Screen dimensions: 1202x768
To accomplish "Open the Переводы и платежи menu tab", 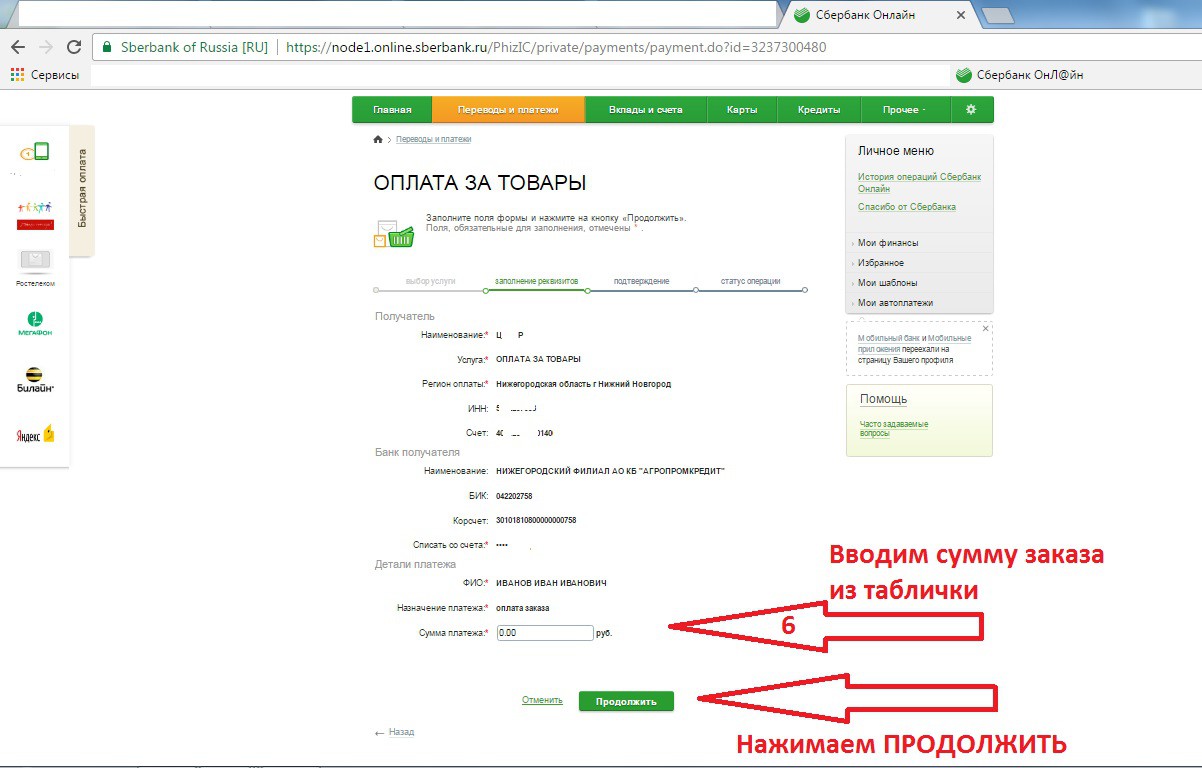I will point(508,110).
